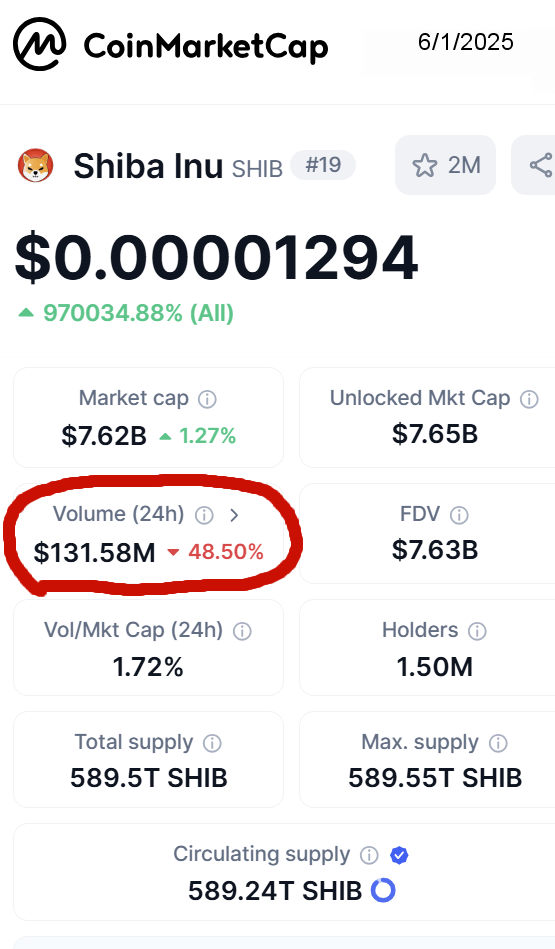Click the #19 rank badge
This screenshot has width=555, height=949.
click(323, 165)
